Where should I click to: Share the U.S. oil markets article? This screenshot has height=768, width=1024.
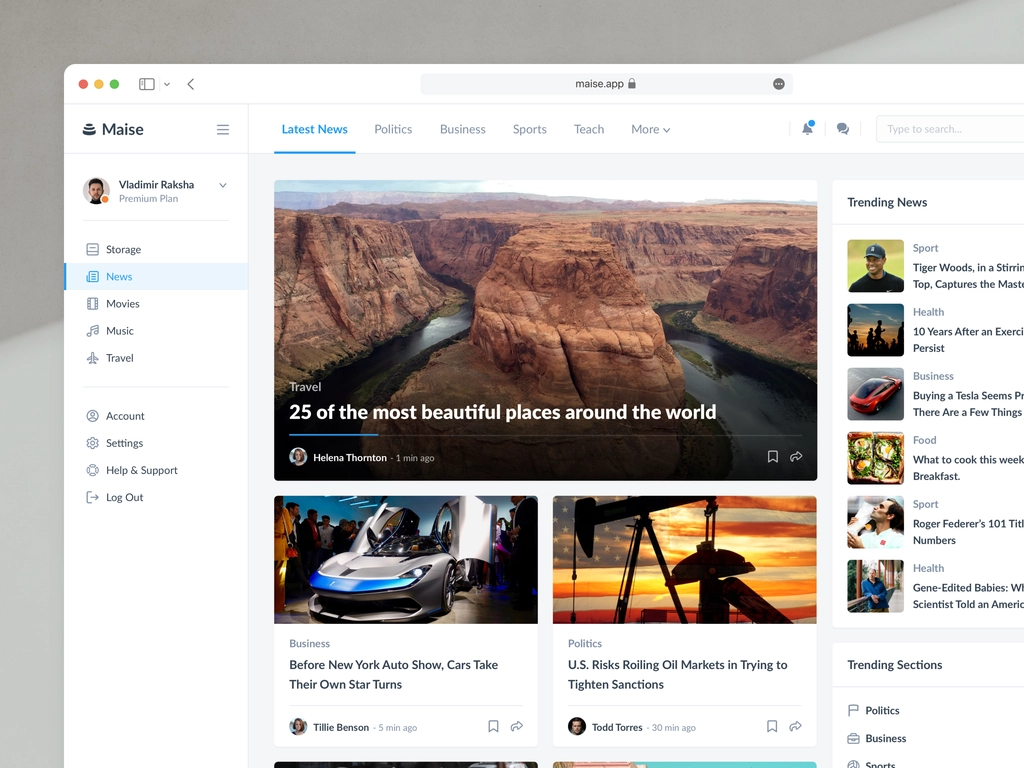coord(796,727)
